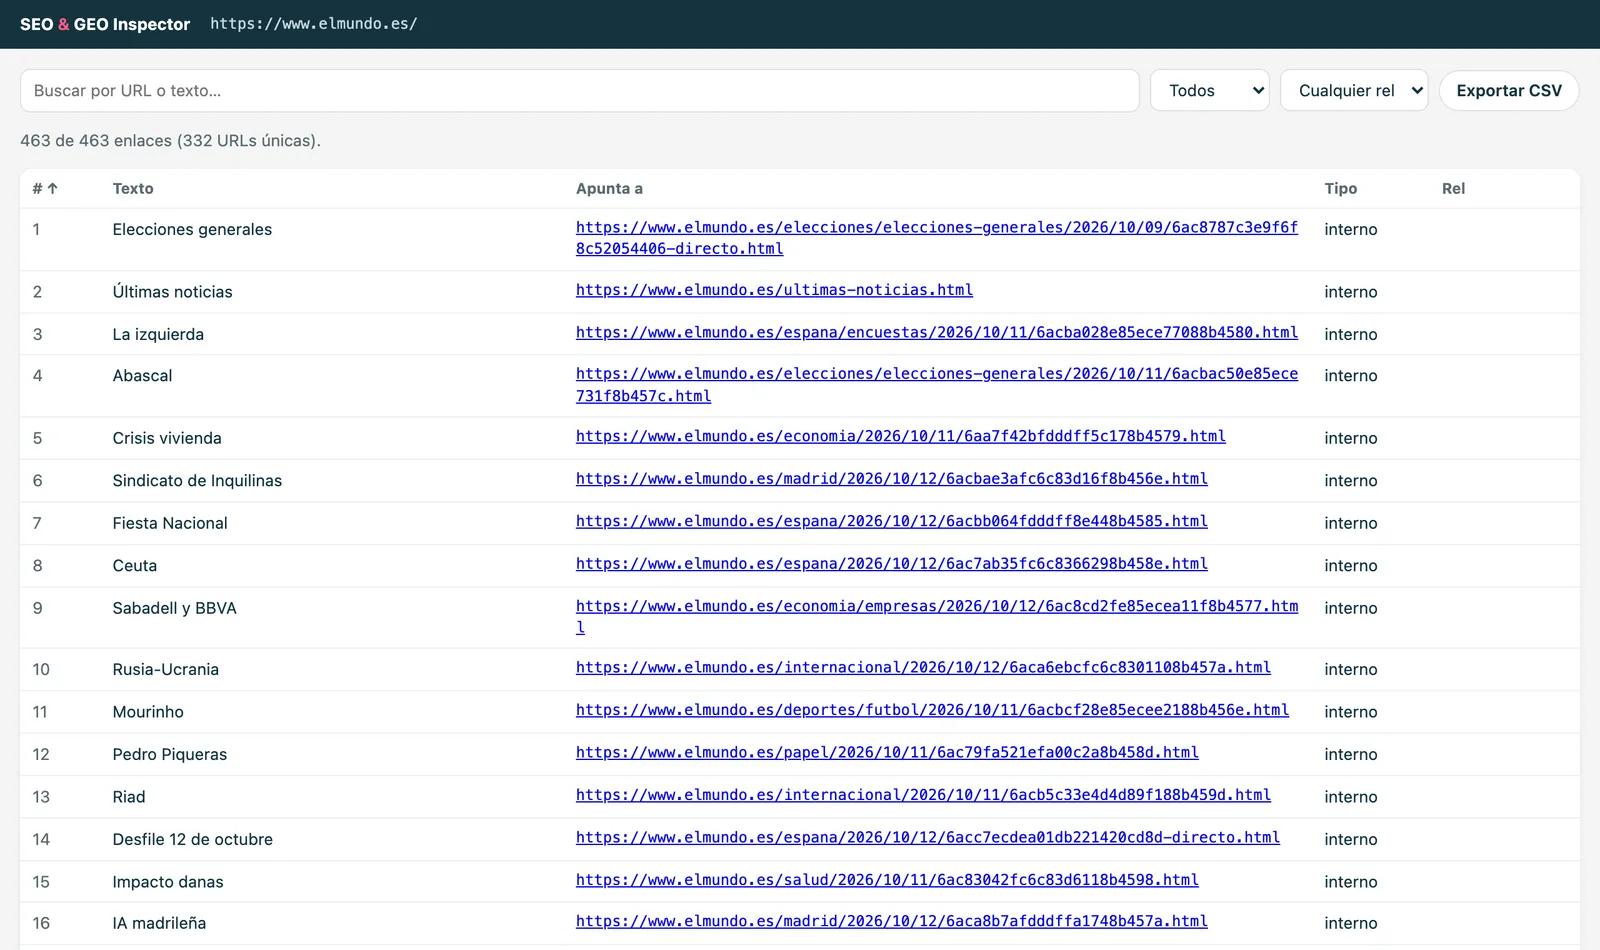The width and height of the screenshot is (1600, 950).
Task: Open the madrid link for IA madrileña
Action: 892,921
